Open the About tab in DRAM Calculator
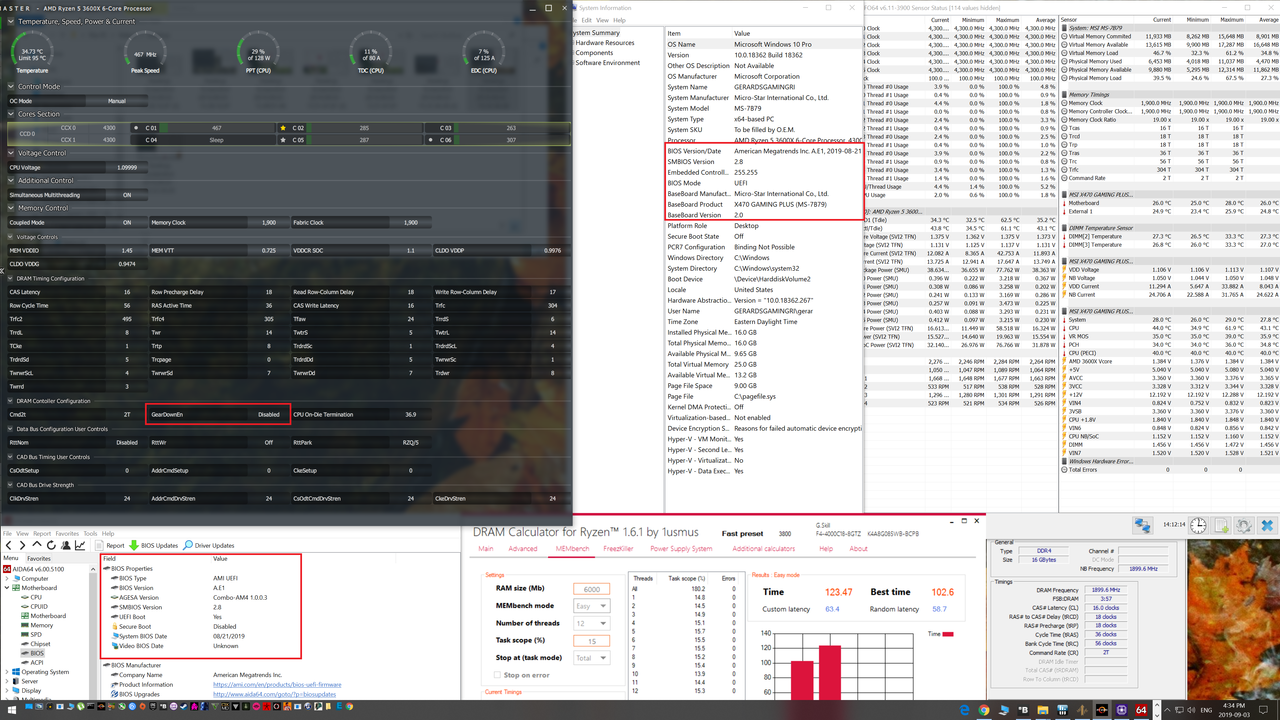The width and height of the screenshot is (1280, 720). coord(858,548)
